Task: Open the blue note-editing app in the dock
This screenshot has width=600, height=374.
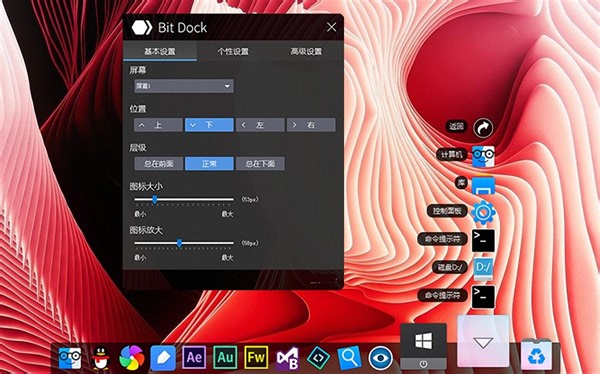Action: (x=163, y=358)
